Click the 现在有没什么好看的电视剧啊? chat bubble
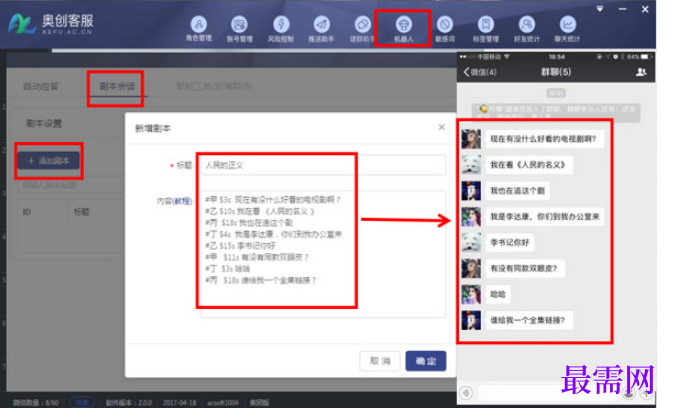 point(543,139)
